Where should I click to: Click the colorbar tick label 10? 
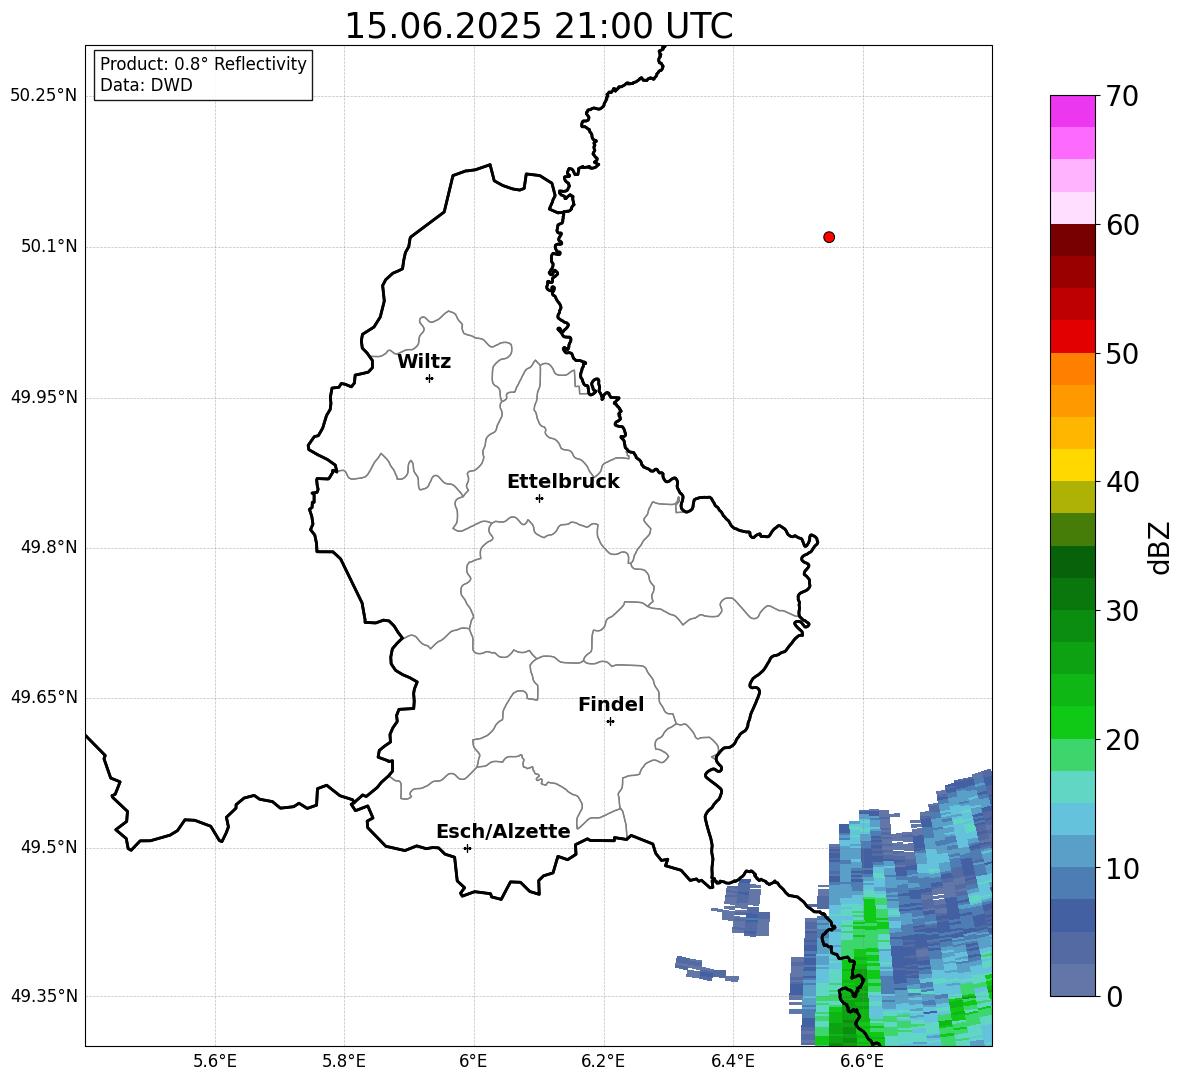click(1122, 868)
